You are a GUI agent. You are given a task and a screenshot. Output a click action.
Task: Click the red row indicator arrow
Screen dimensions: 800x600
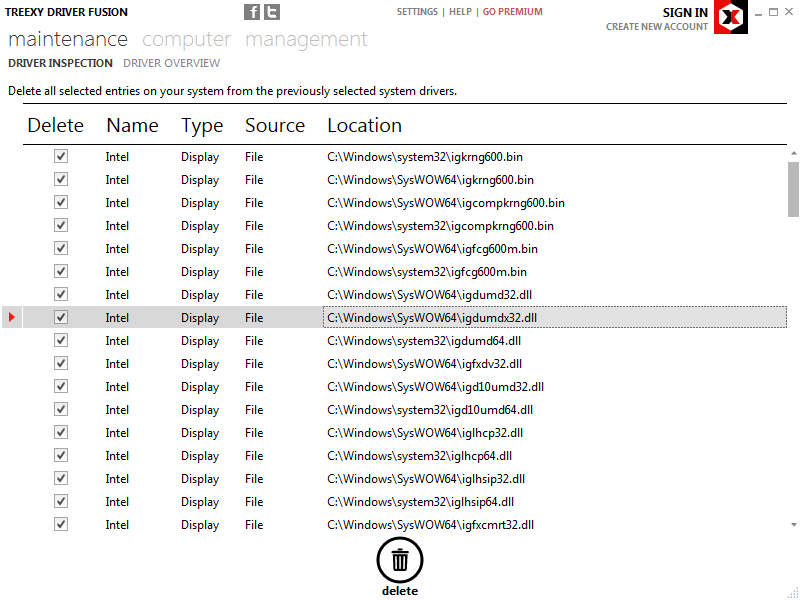[12, 317]
